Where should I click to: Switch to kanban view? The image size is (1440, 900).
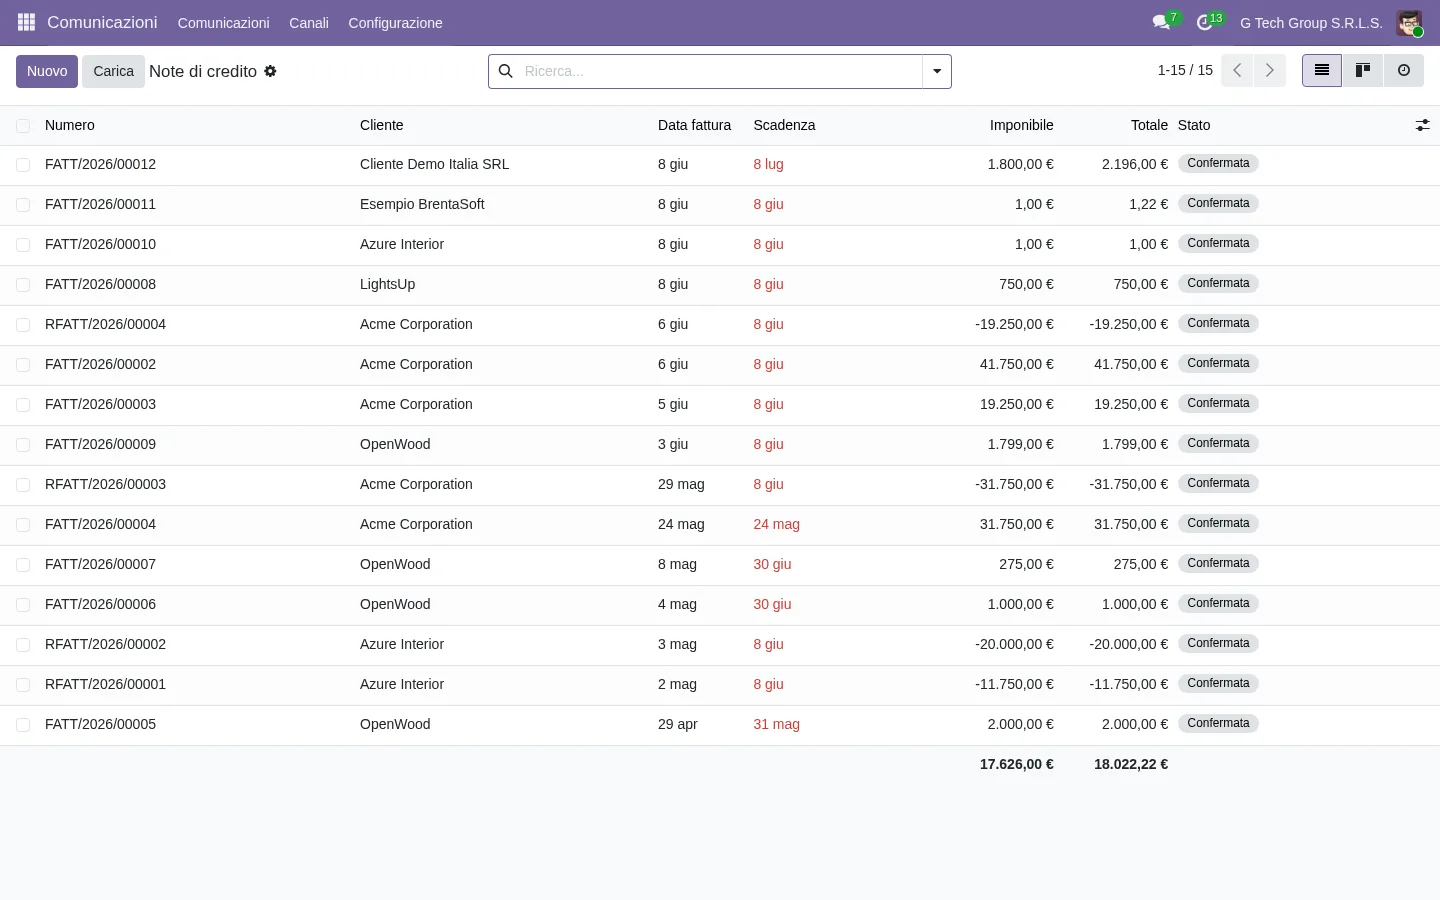(x=1363, y=70)
